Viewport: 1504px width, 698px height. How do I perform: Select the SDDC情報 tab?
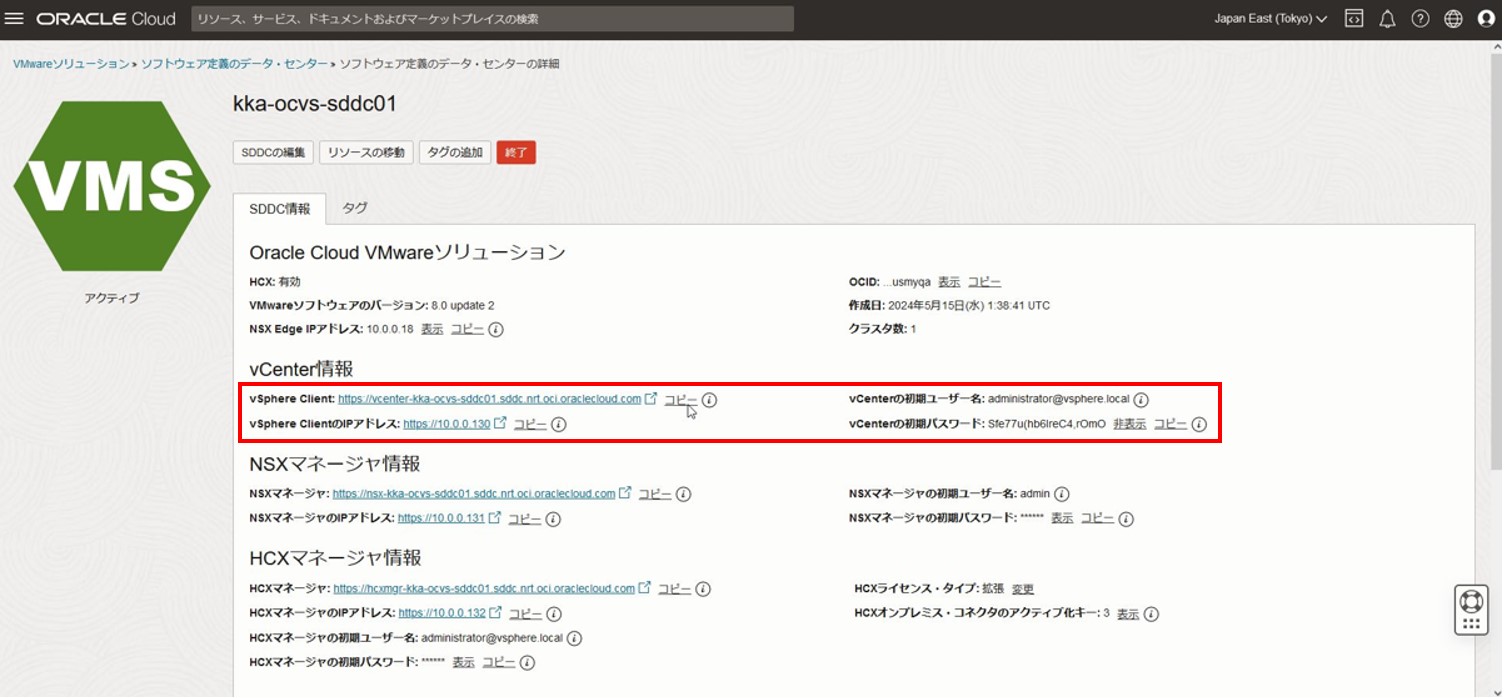pos(280,209)
